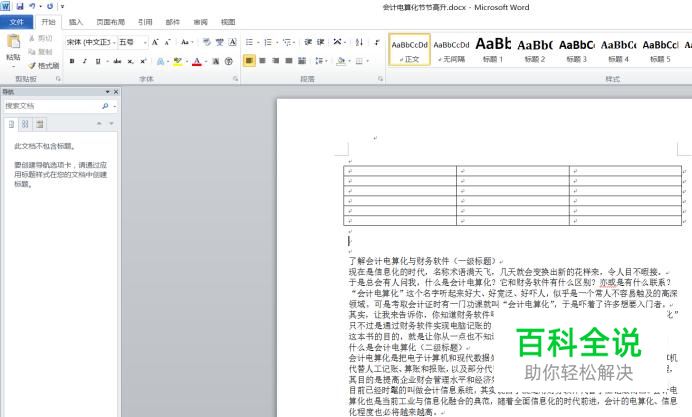The image size is (692, 417).
Task: Toggle Strikethrough (abc) formatting
Action: tap(117, 61)
